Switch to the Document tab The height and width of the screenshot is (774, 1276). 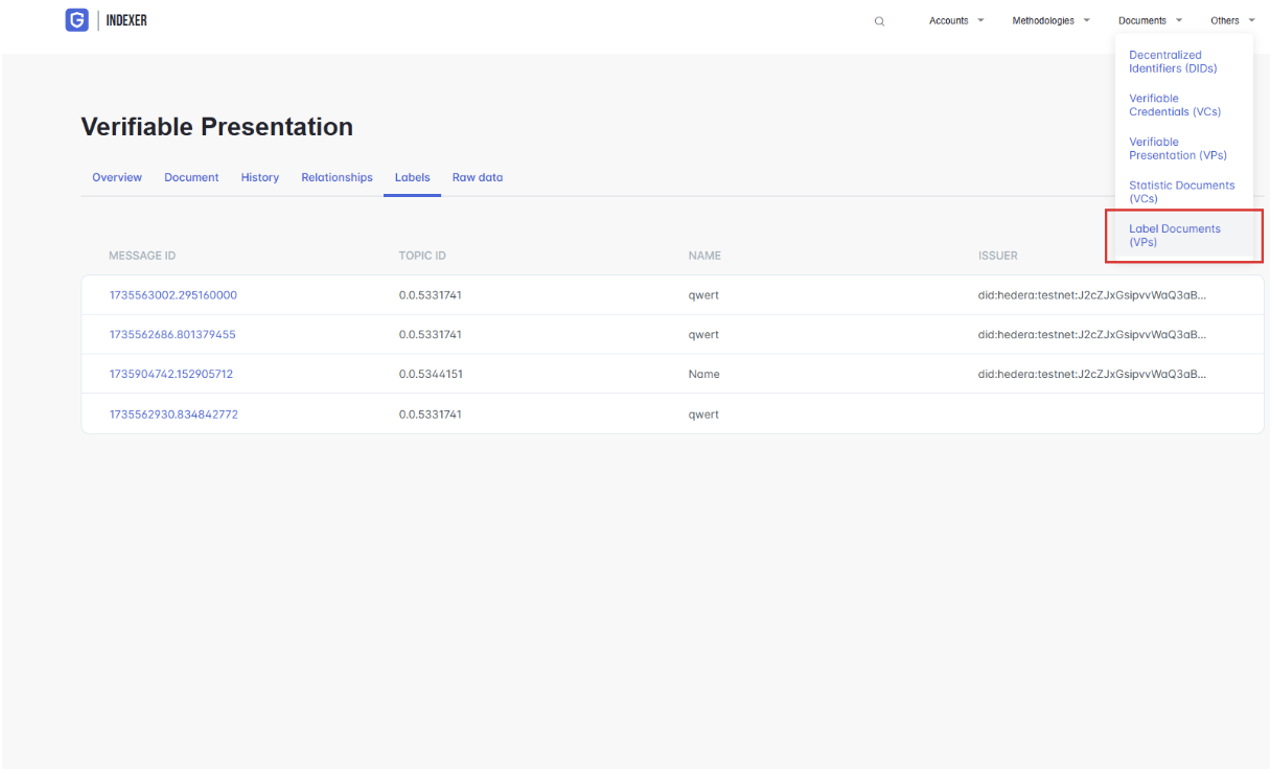pos(191,178)
